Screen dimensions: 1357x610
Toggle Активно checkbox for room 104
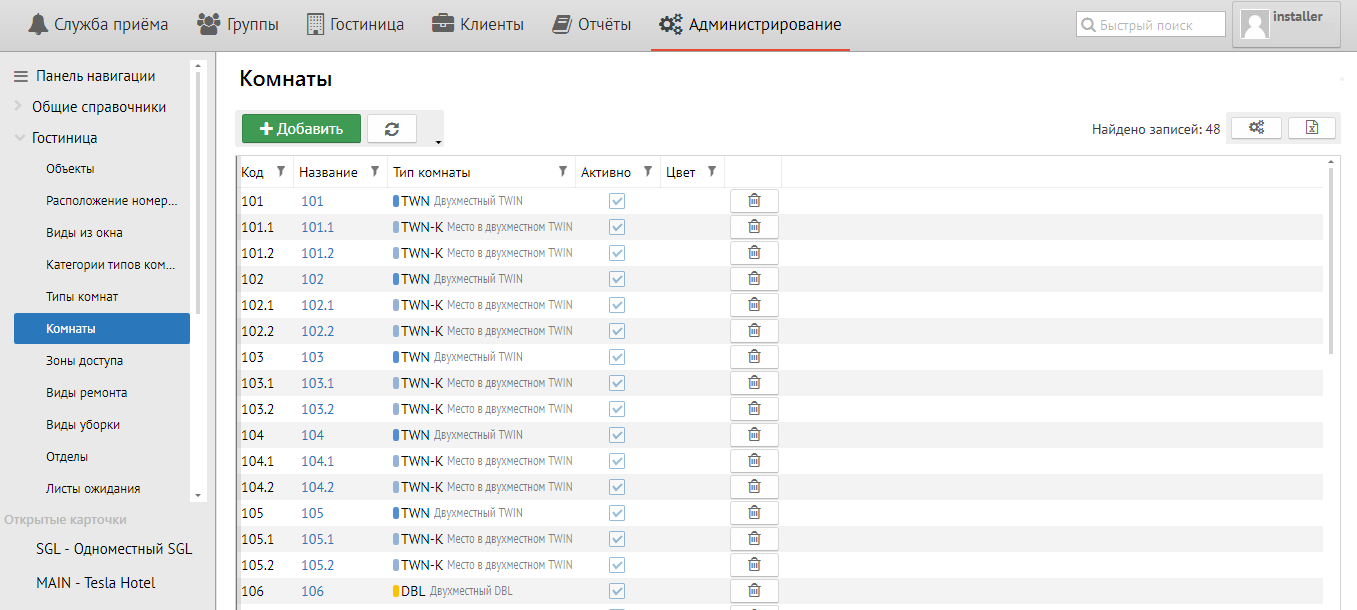617,435
